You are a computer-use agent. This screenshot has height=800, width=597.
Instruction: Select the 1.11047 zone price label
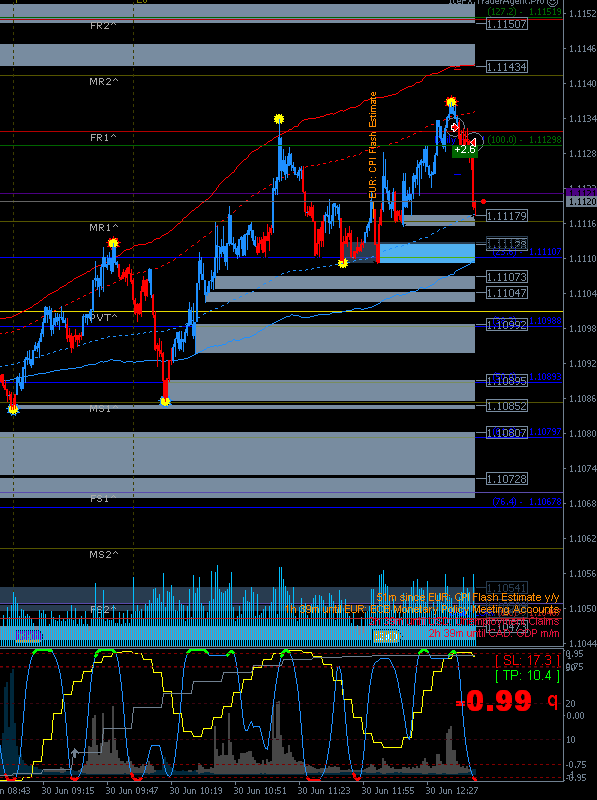click(x=507, y=293)
